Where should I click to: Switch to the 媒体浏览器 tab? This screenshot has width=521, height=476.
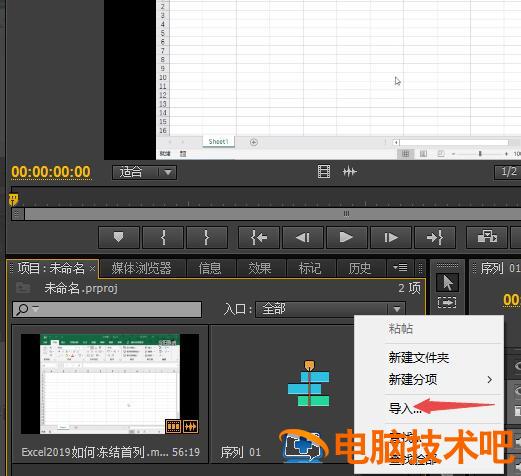point(142,268)
